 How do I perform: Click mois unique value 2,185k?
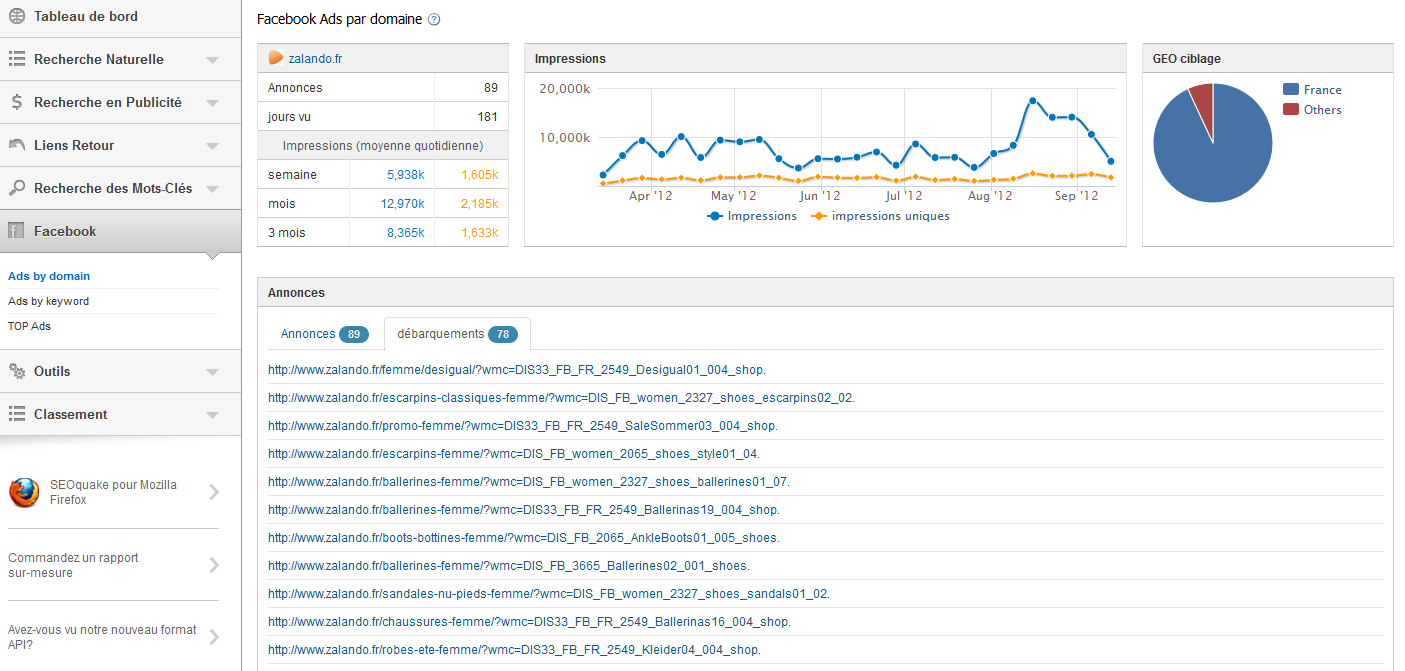pyautogui.click(x=479, y=204)
